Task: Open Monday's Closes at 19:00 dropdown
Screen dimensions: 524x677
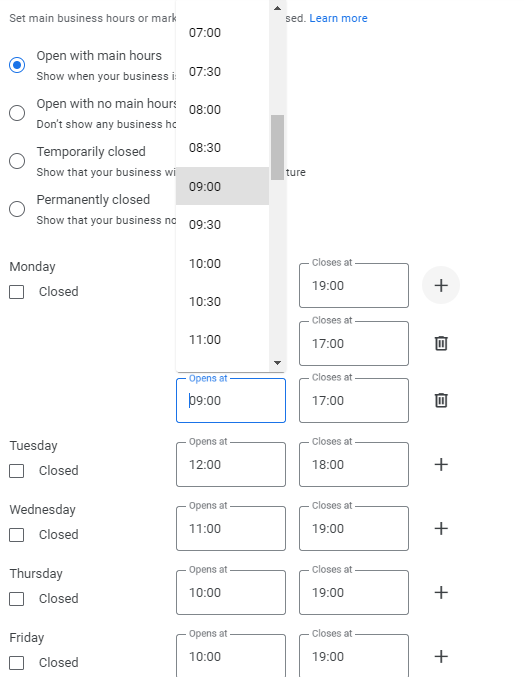Action: 354,285
